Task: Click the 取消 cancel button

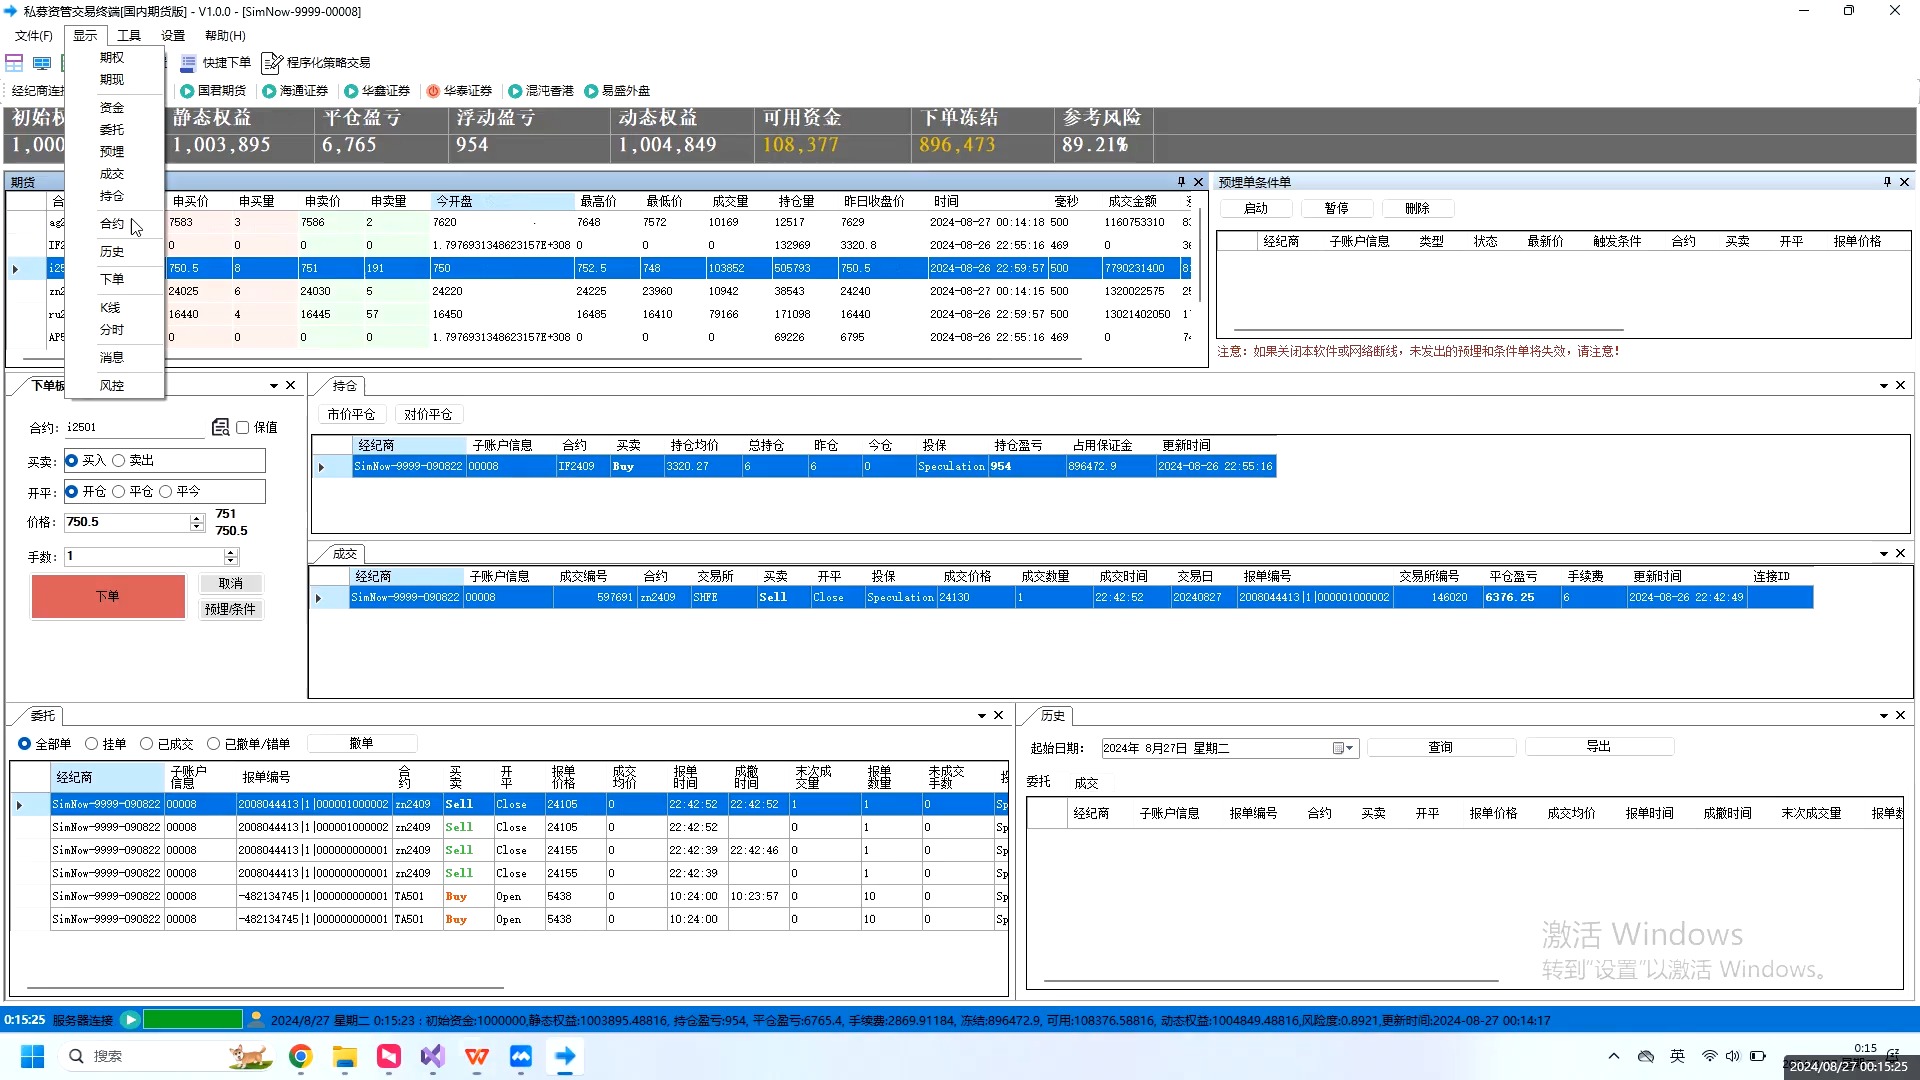Action: (231, 584)
